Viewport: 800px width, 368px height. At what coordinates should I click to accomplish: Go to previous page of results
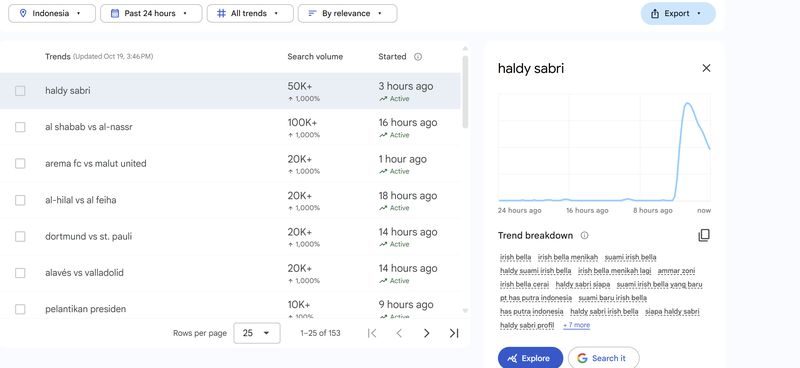(399, 333)
